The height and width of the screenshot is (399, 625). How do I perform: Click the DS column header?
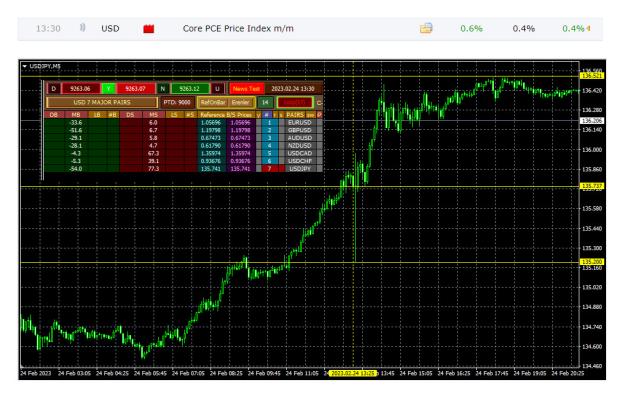pyautogui.click(x=130, y=115)
